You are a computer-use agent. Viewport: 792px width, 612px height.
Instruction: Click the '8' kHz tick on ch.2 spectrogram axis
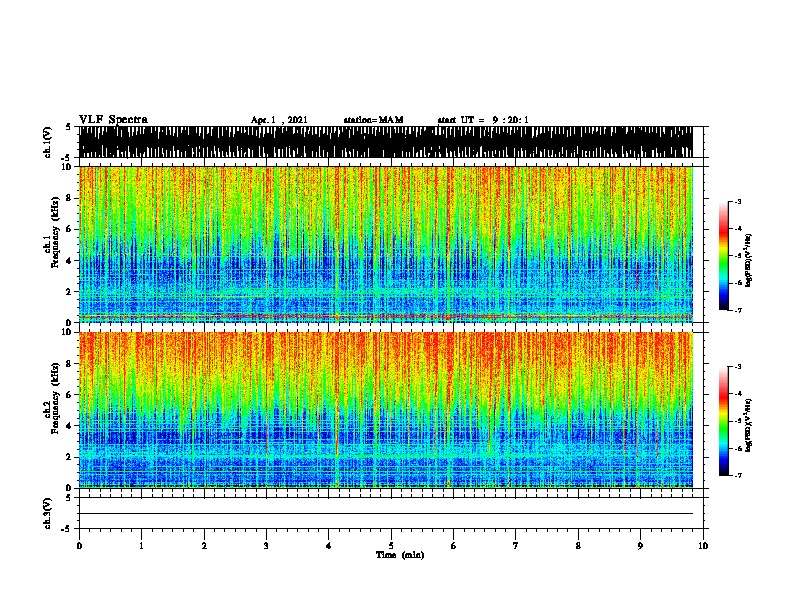point(70,364)
